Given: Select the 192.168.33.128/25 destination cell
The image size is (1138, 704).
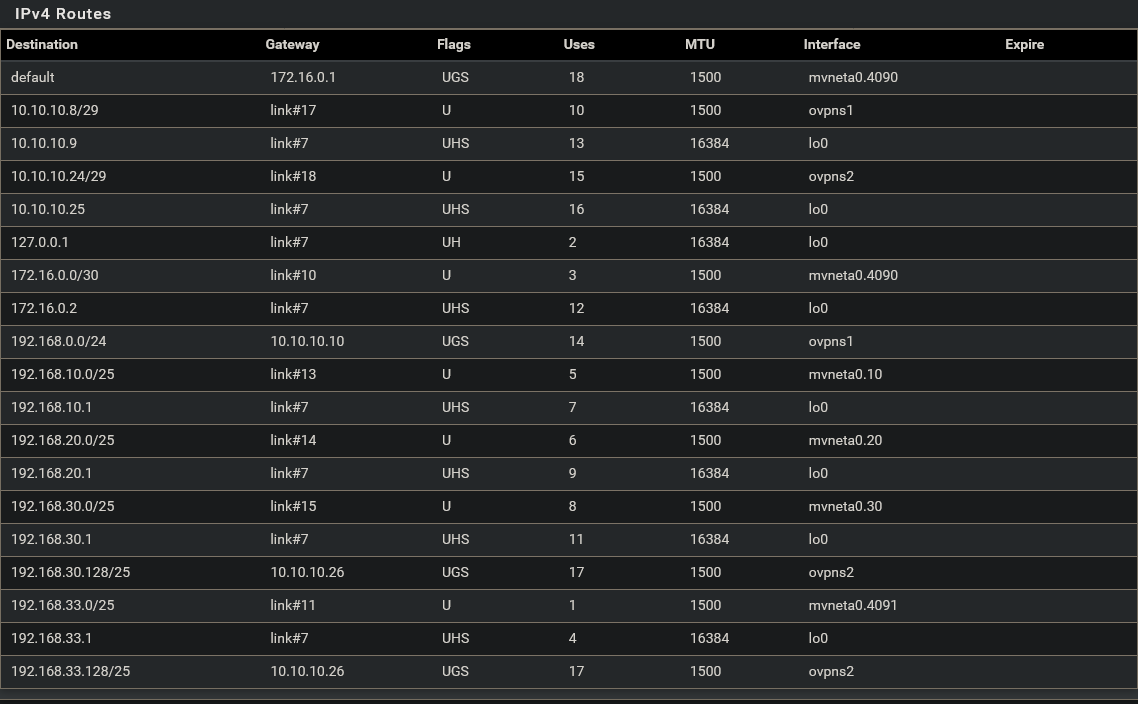Looking at the screenshot, I should tap(70, 671).
